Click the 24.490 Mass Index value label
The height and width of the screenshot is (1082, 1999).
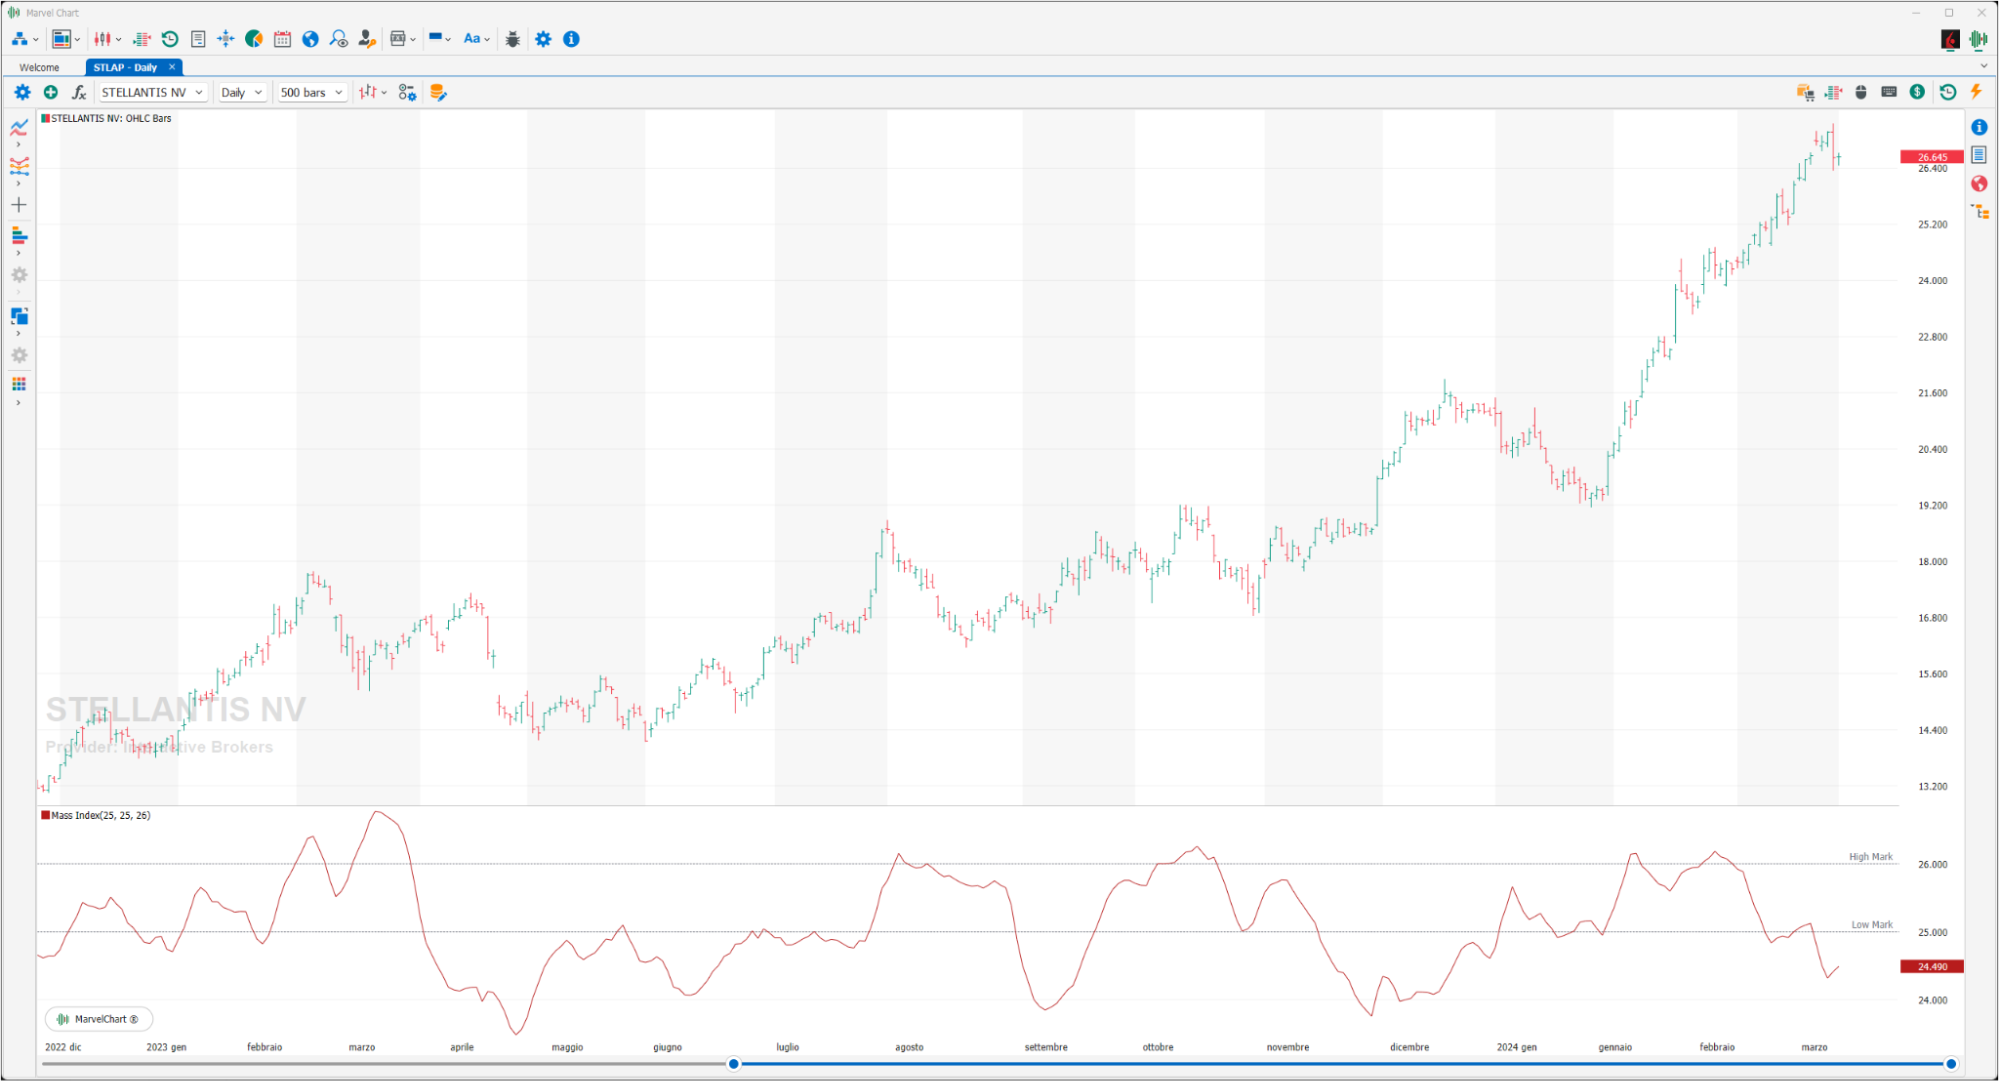pos(1931,967)
